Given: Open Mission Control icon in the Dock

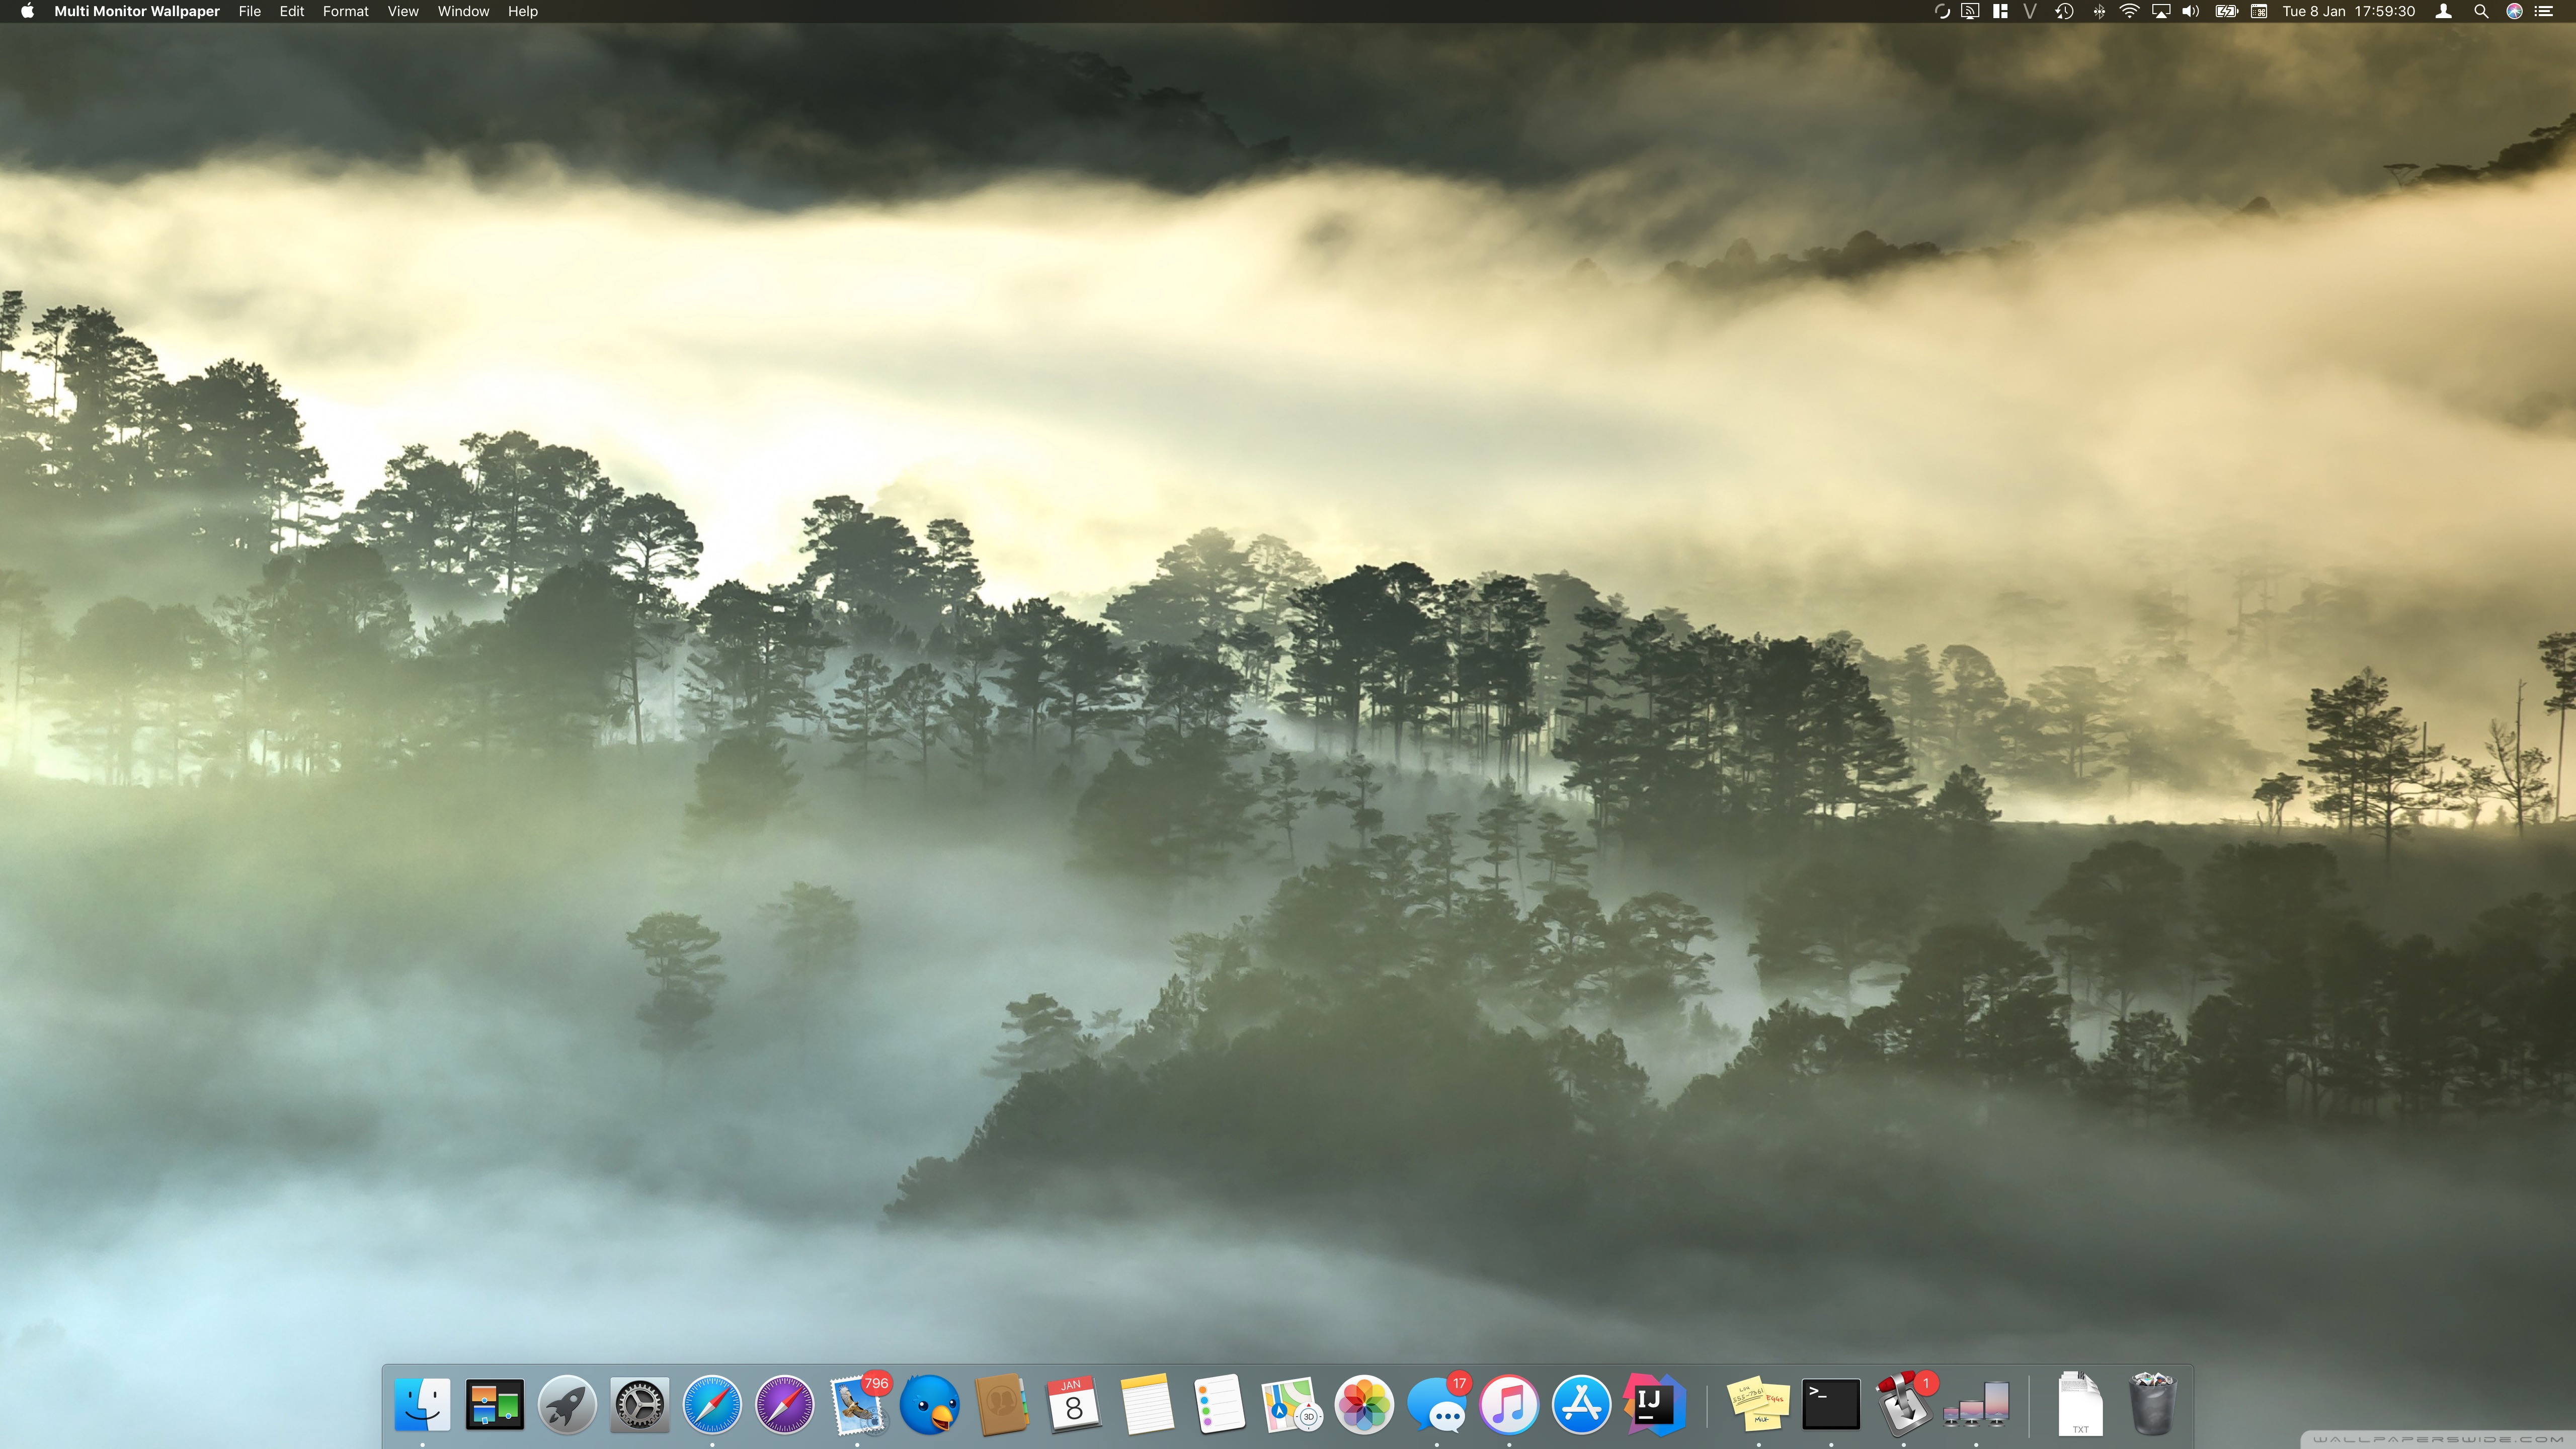Looking at the screenshot, I should point(494,1404).
